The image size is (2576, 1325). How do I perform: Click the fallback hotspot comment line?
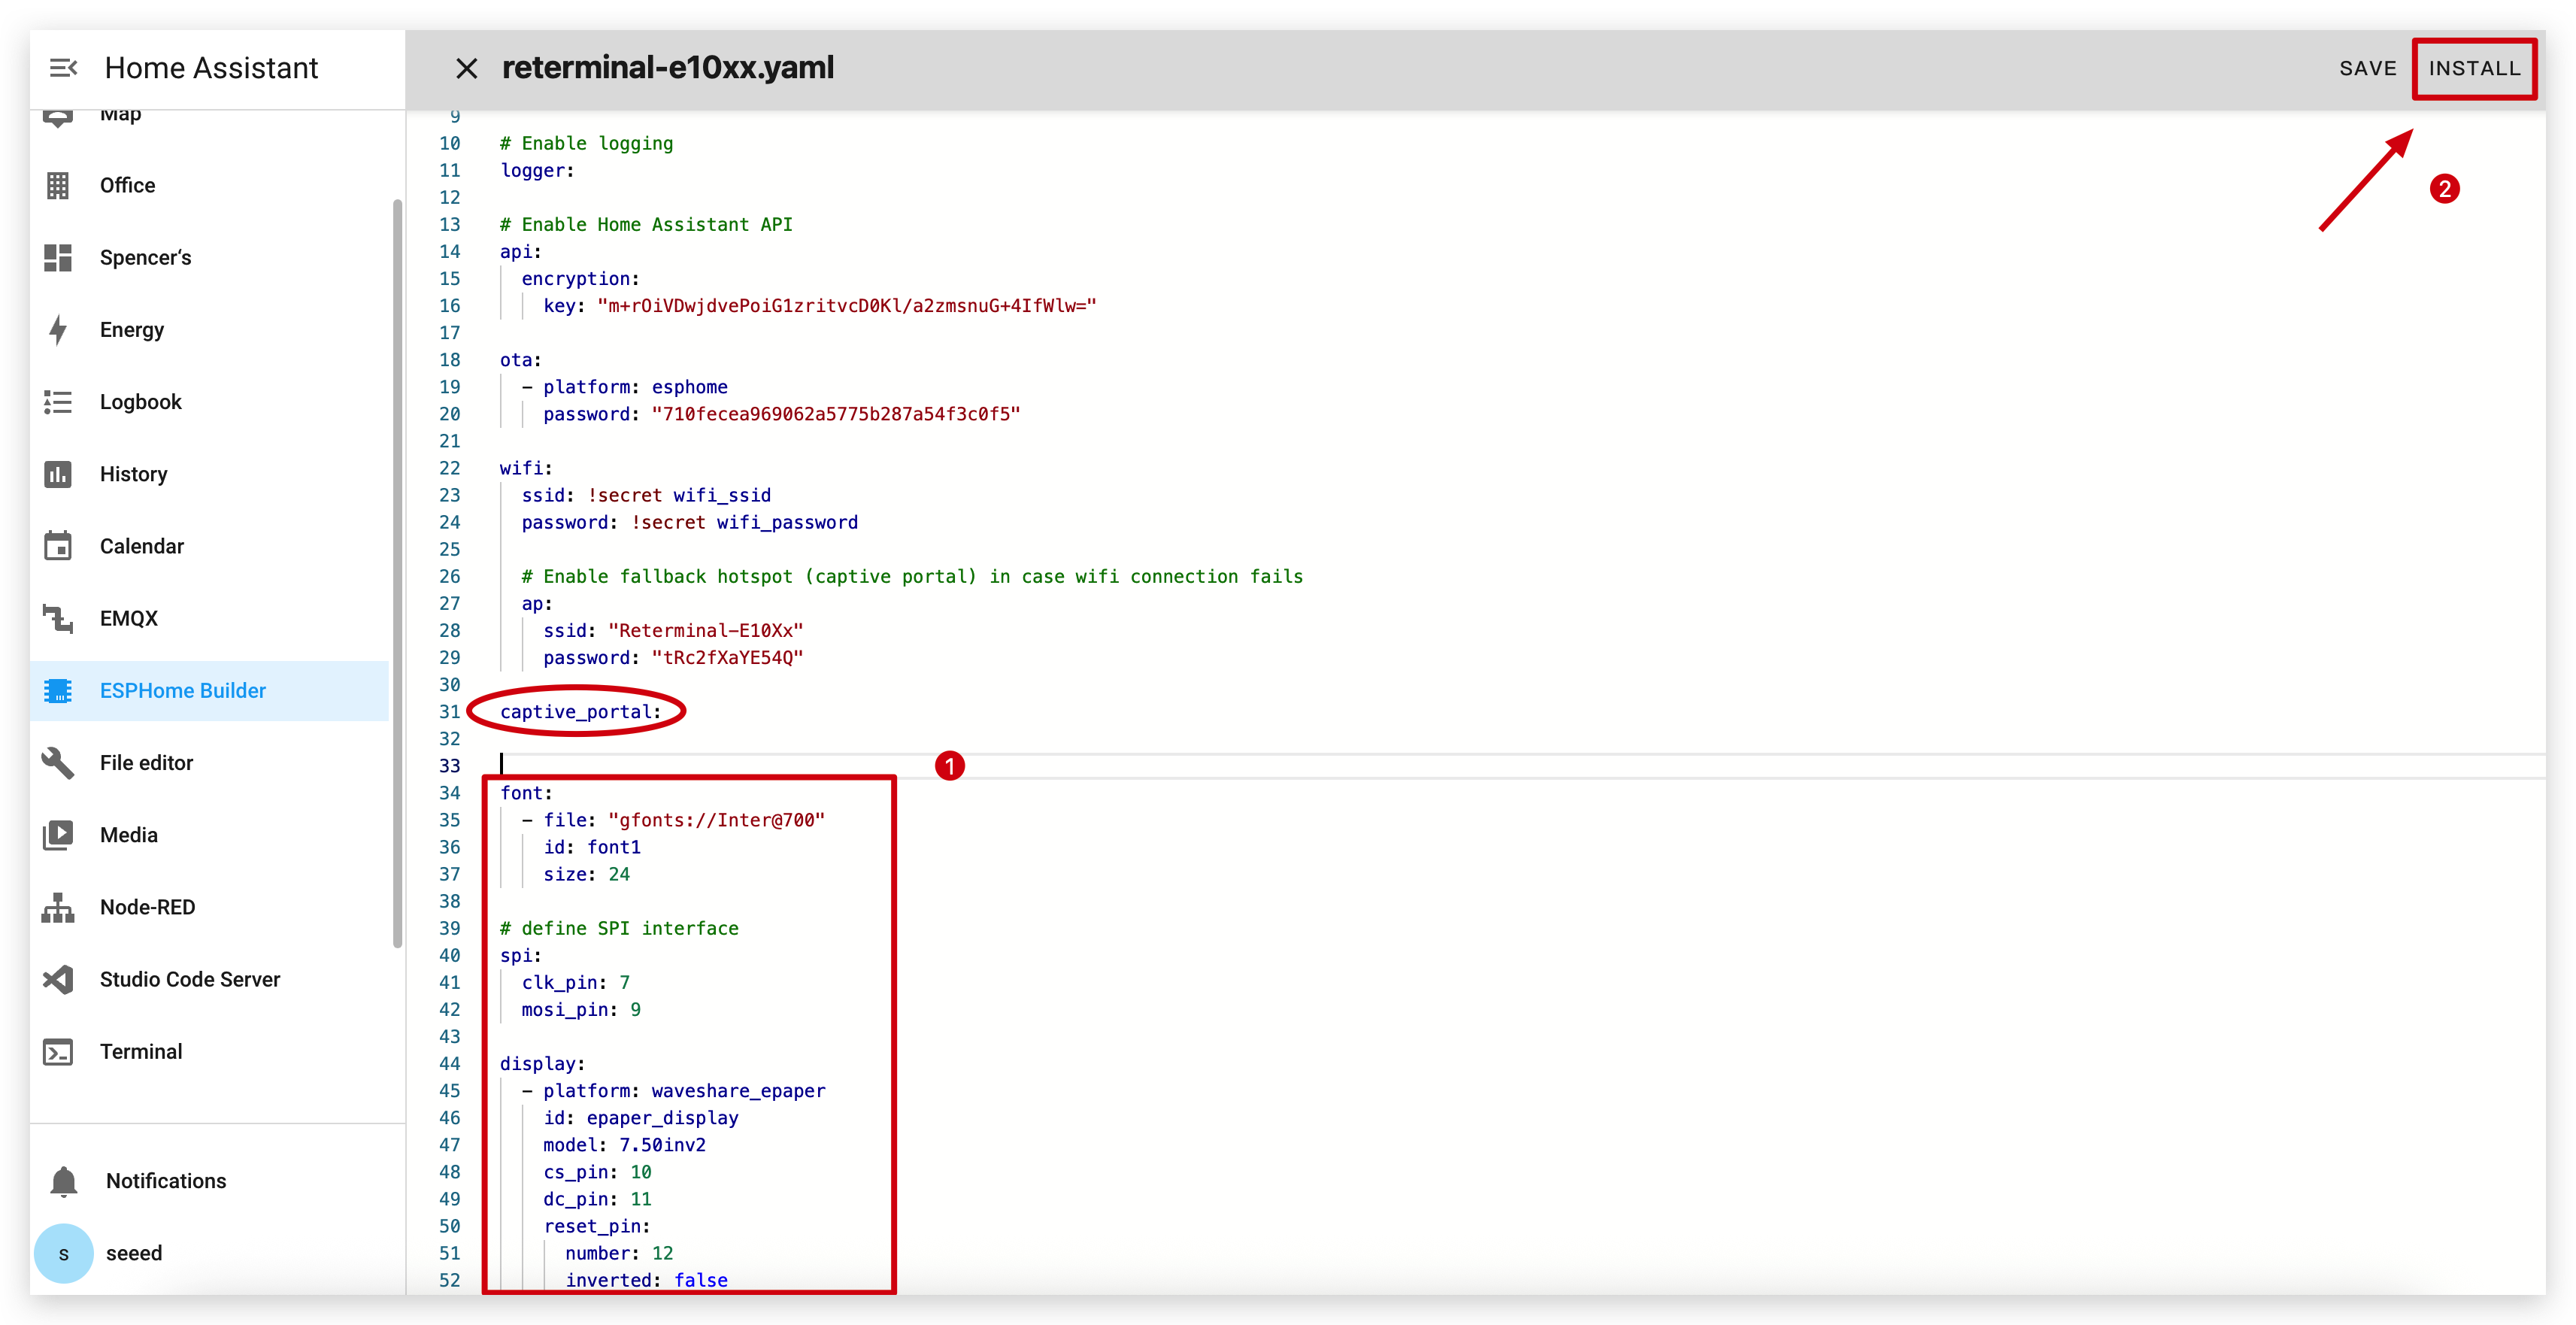[x=912, y=577]
